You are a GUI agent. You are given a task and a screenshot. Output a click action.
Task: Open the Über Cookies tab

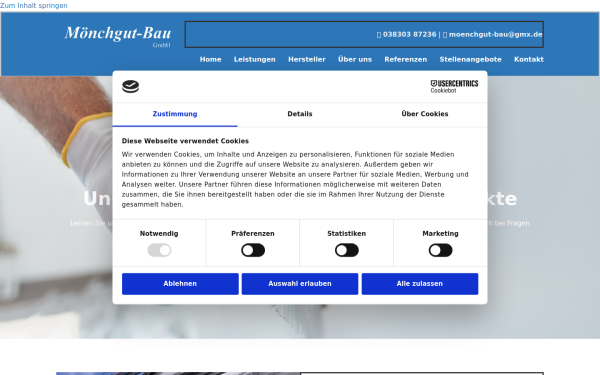pos(425,114)
